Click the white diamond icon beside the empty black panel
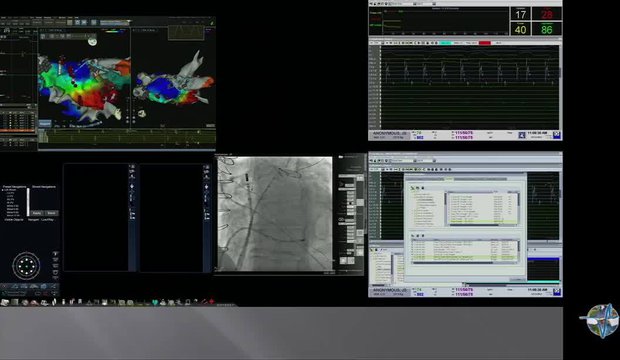Viewport: 620px width, 360px height. 132,186
